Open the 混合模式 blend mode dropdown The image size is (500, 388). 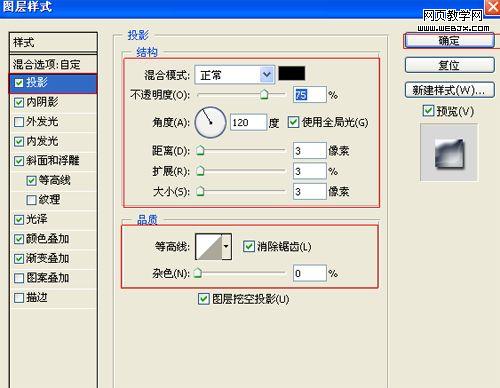(235, 75)
